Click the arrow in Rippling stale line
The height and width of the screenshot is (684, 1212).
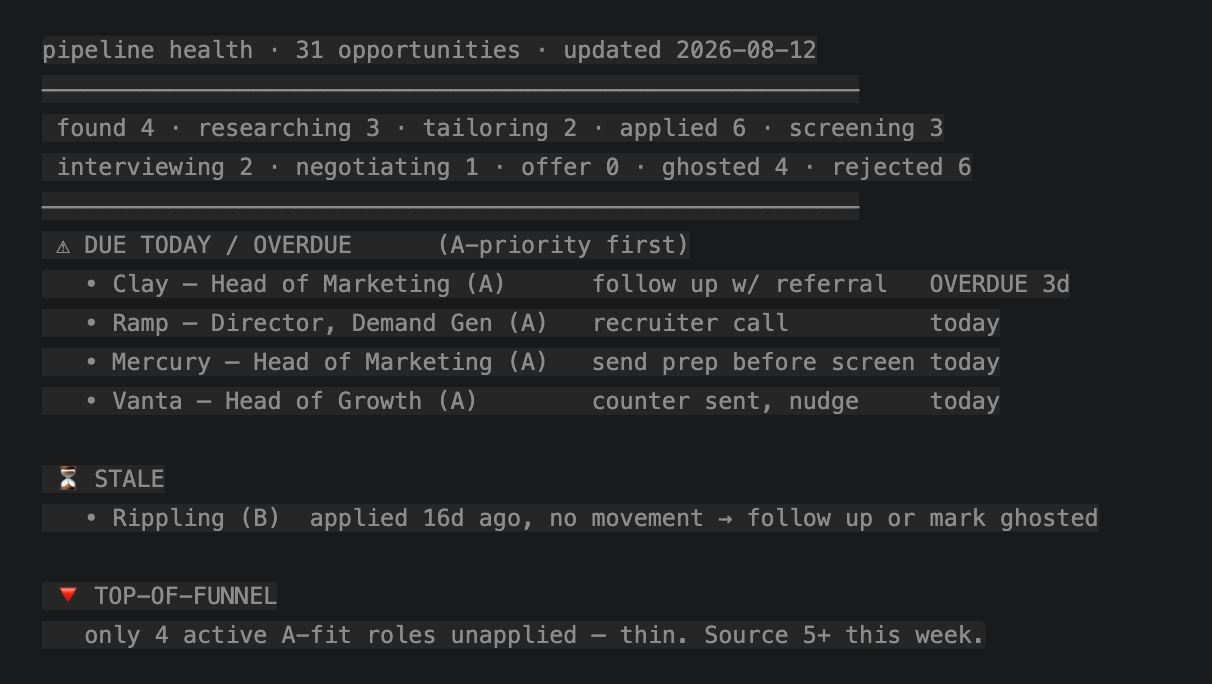[725, 518]
